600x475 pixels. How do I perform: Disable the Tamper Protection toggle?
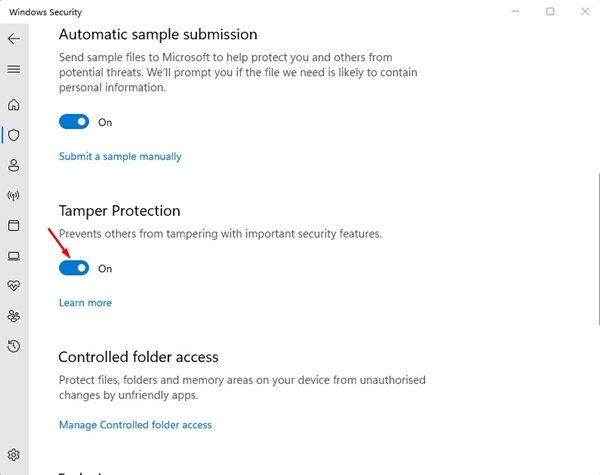tap(74, 268)
